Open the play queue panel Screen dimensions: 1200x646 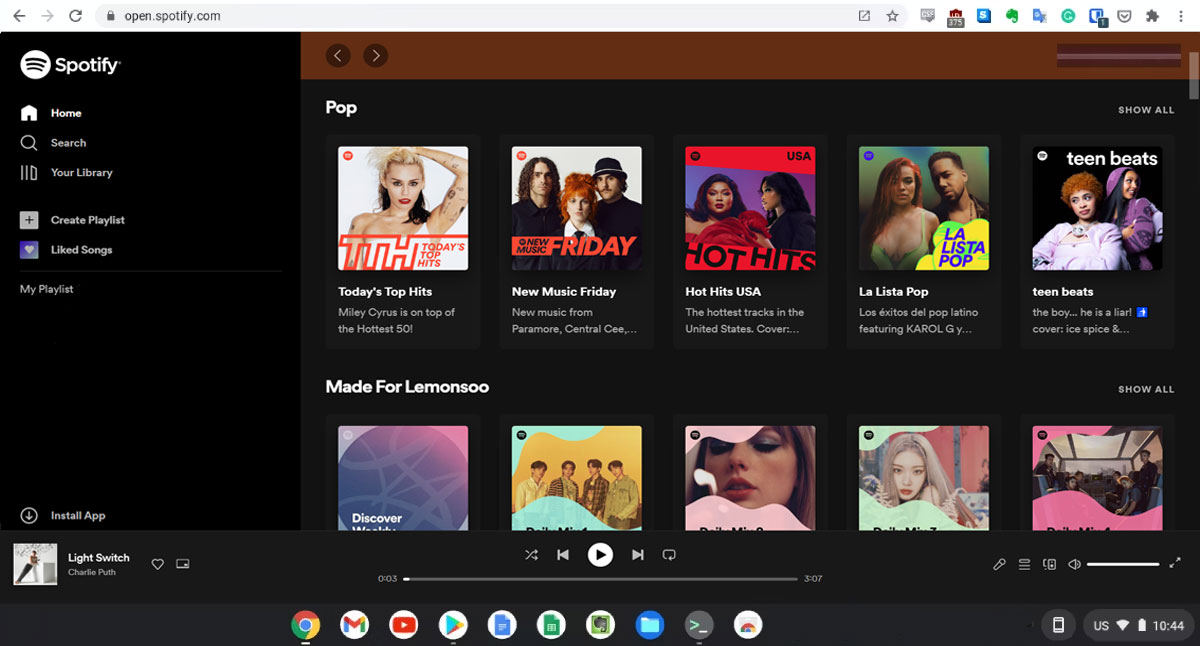pos(1024,564)
